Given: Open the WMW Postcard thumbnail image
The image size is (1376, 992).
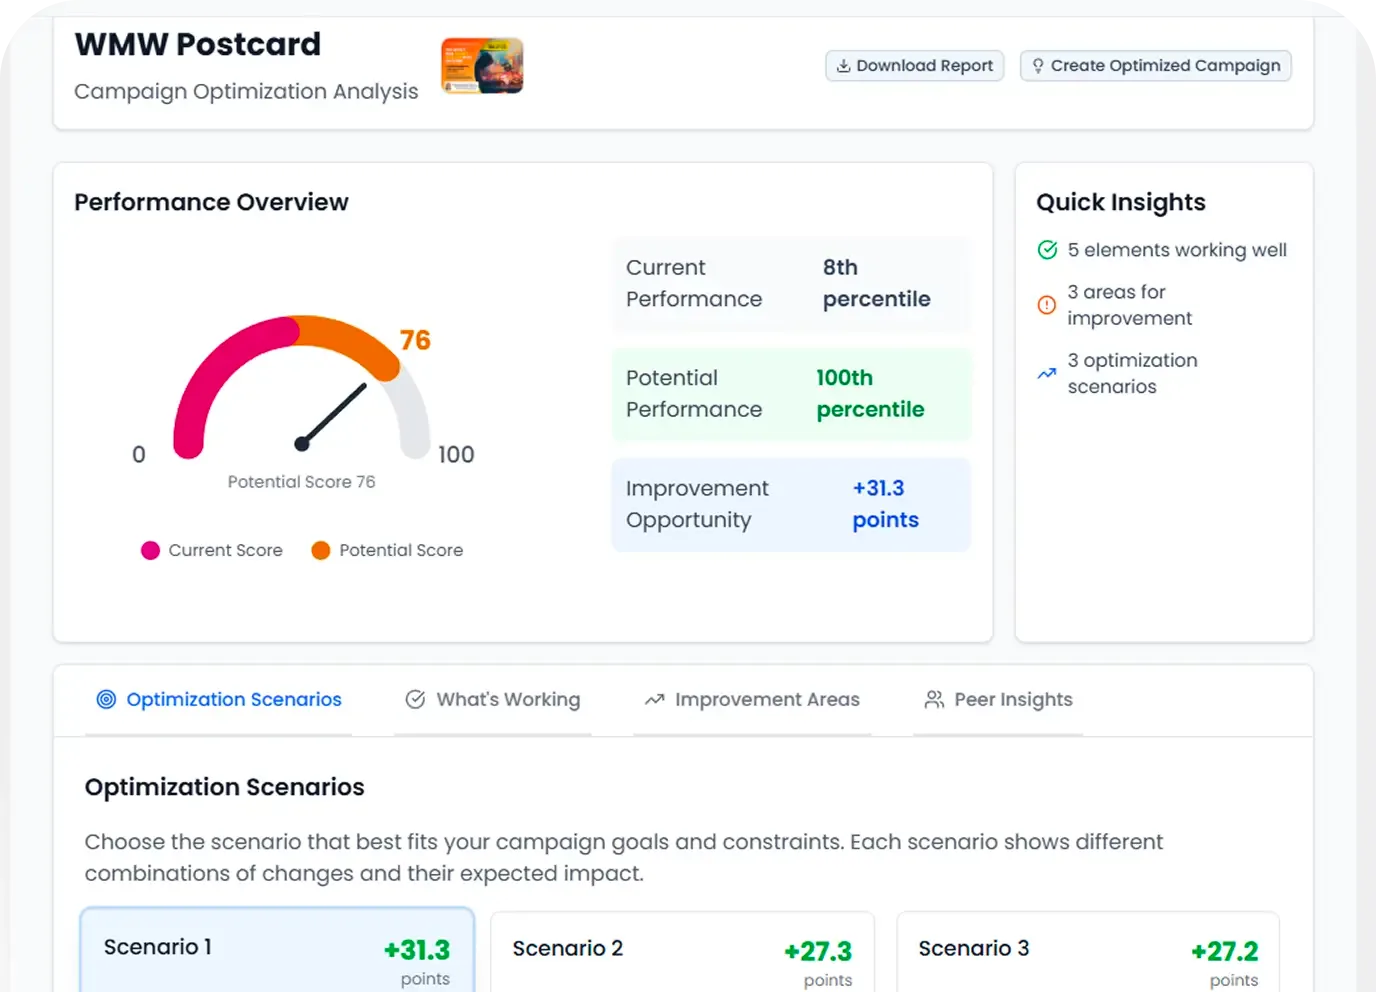Looking at the screenshot, I should (x=482, y=66).
